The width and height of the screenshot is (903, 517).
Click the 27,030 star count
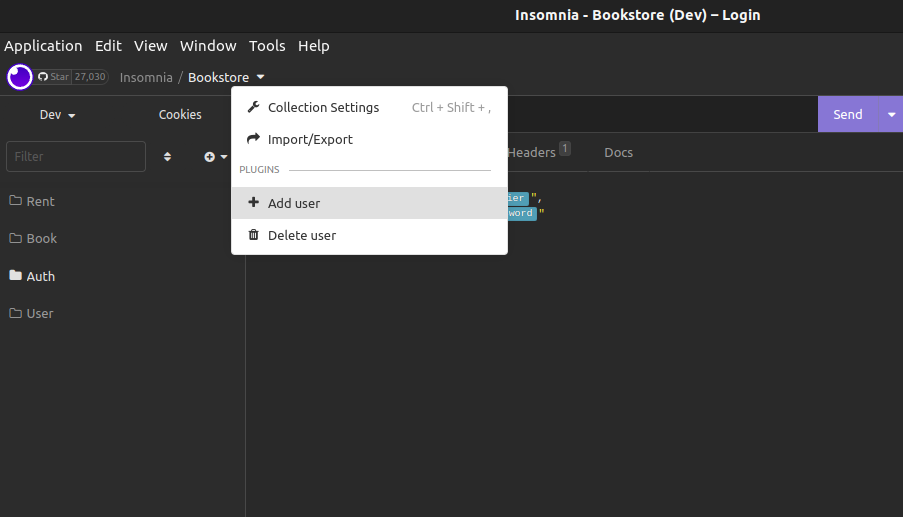click(90, 77)
